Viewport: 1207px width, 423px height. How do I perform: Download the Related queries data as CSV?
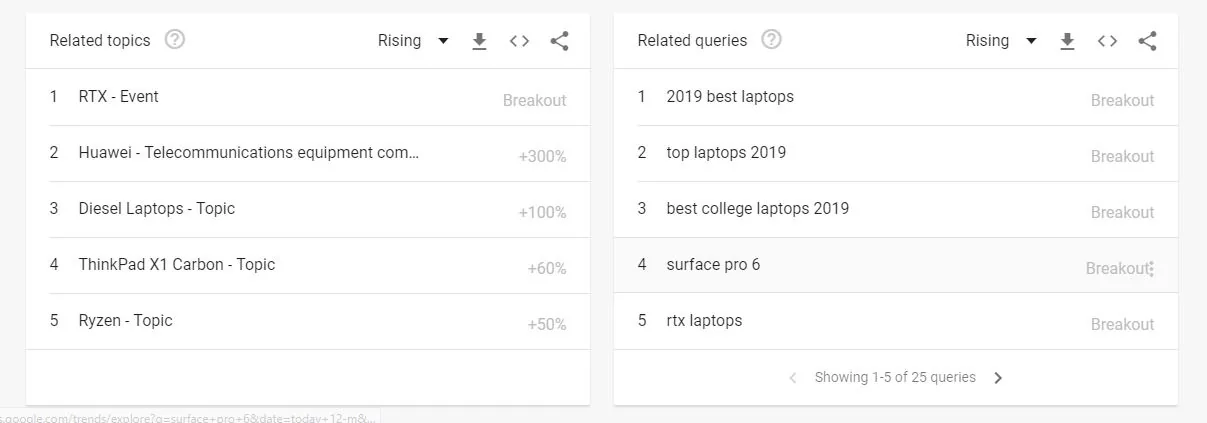[x=1067, y=41]
